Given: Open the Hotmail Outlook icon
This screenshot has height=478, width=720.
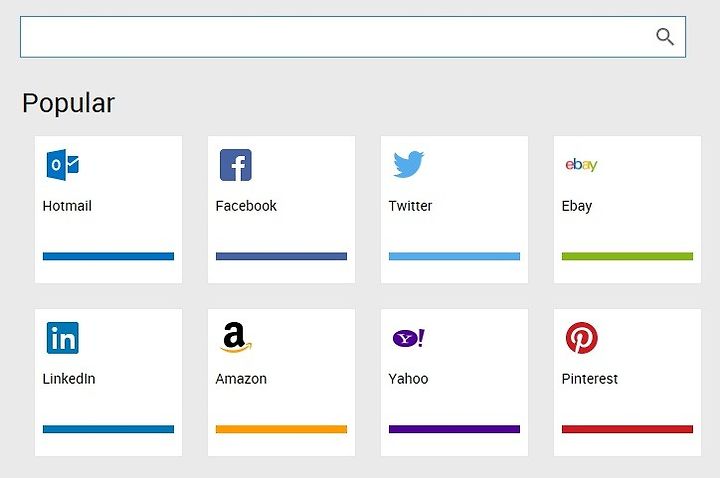Looking at the screenshot, I should [x=63, y=165].
